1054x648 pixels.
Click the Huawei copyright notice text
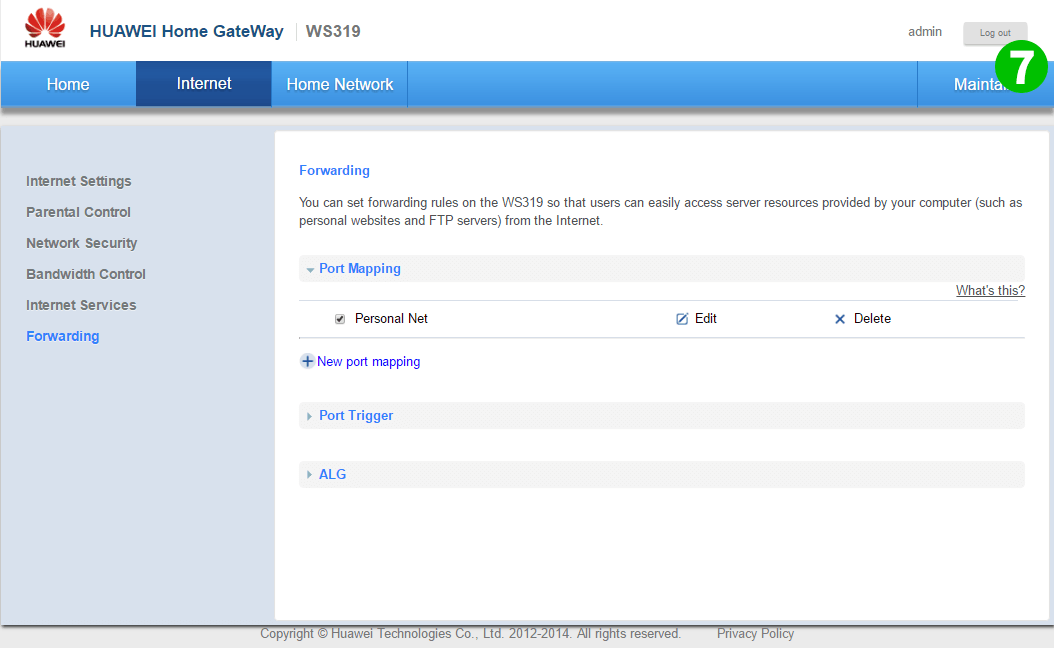(471, 633)
